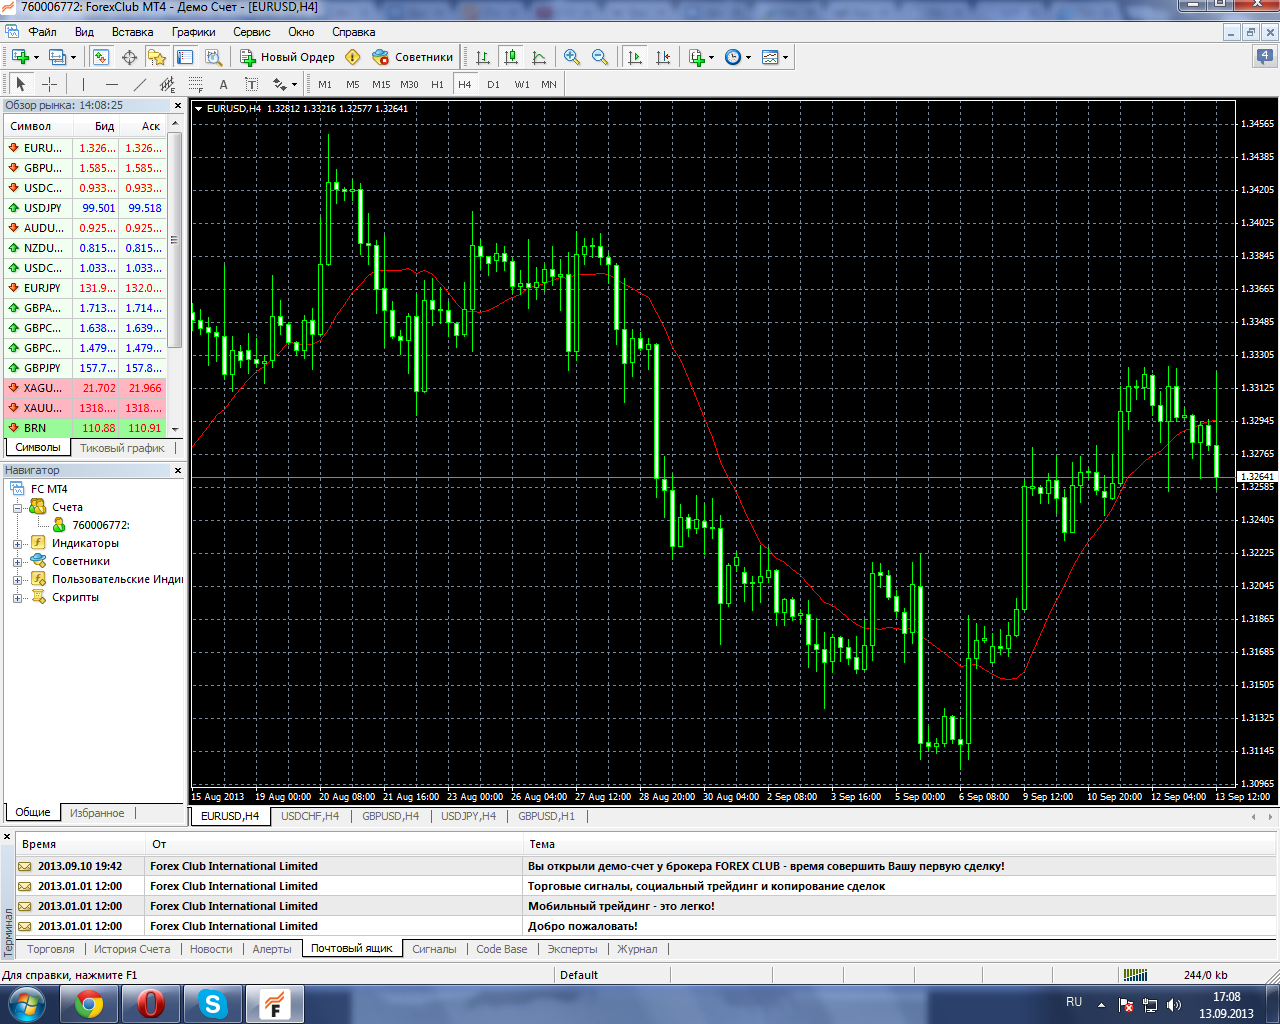The image size is (1280, 1024).
Task: Click the Новый Ордер button
Action: coord(287,57)
